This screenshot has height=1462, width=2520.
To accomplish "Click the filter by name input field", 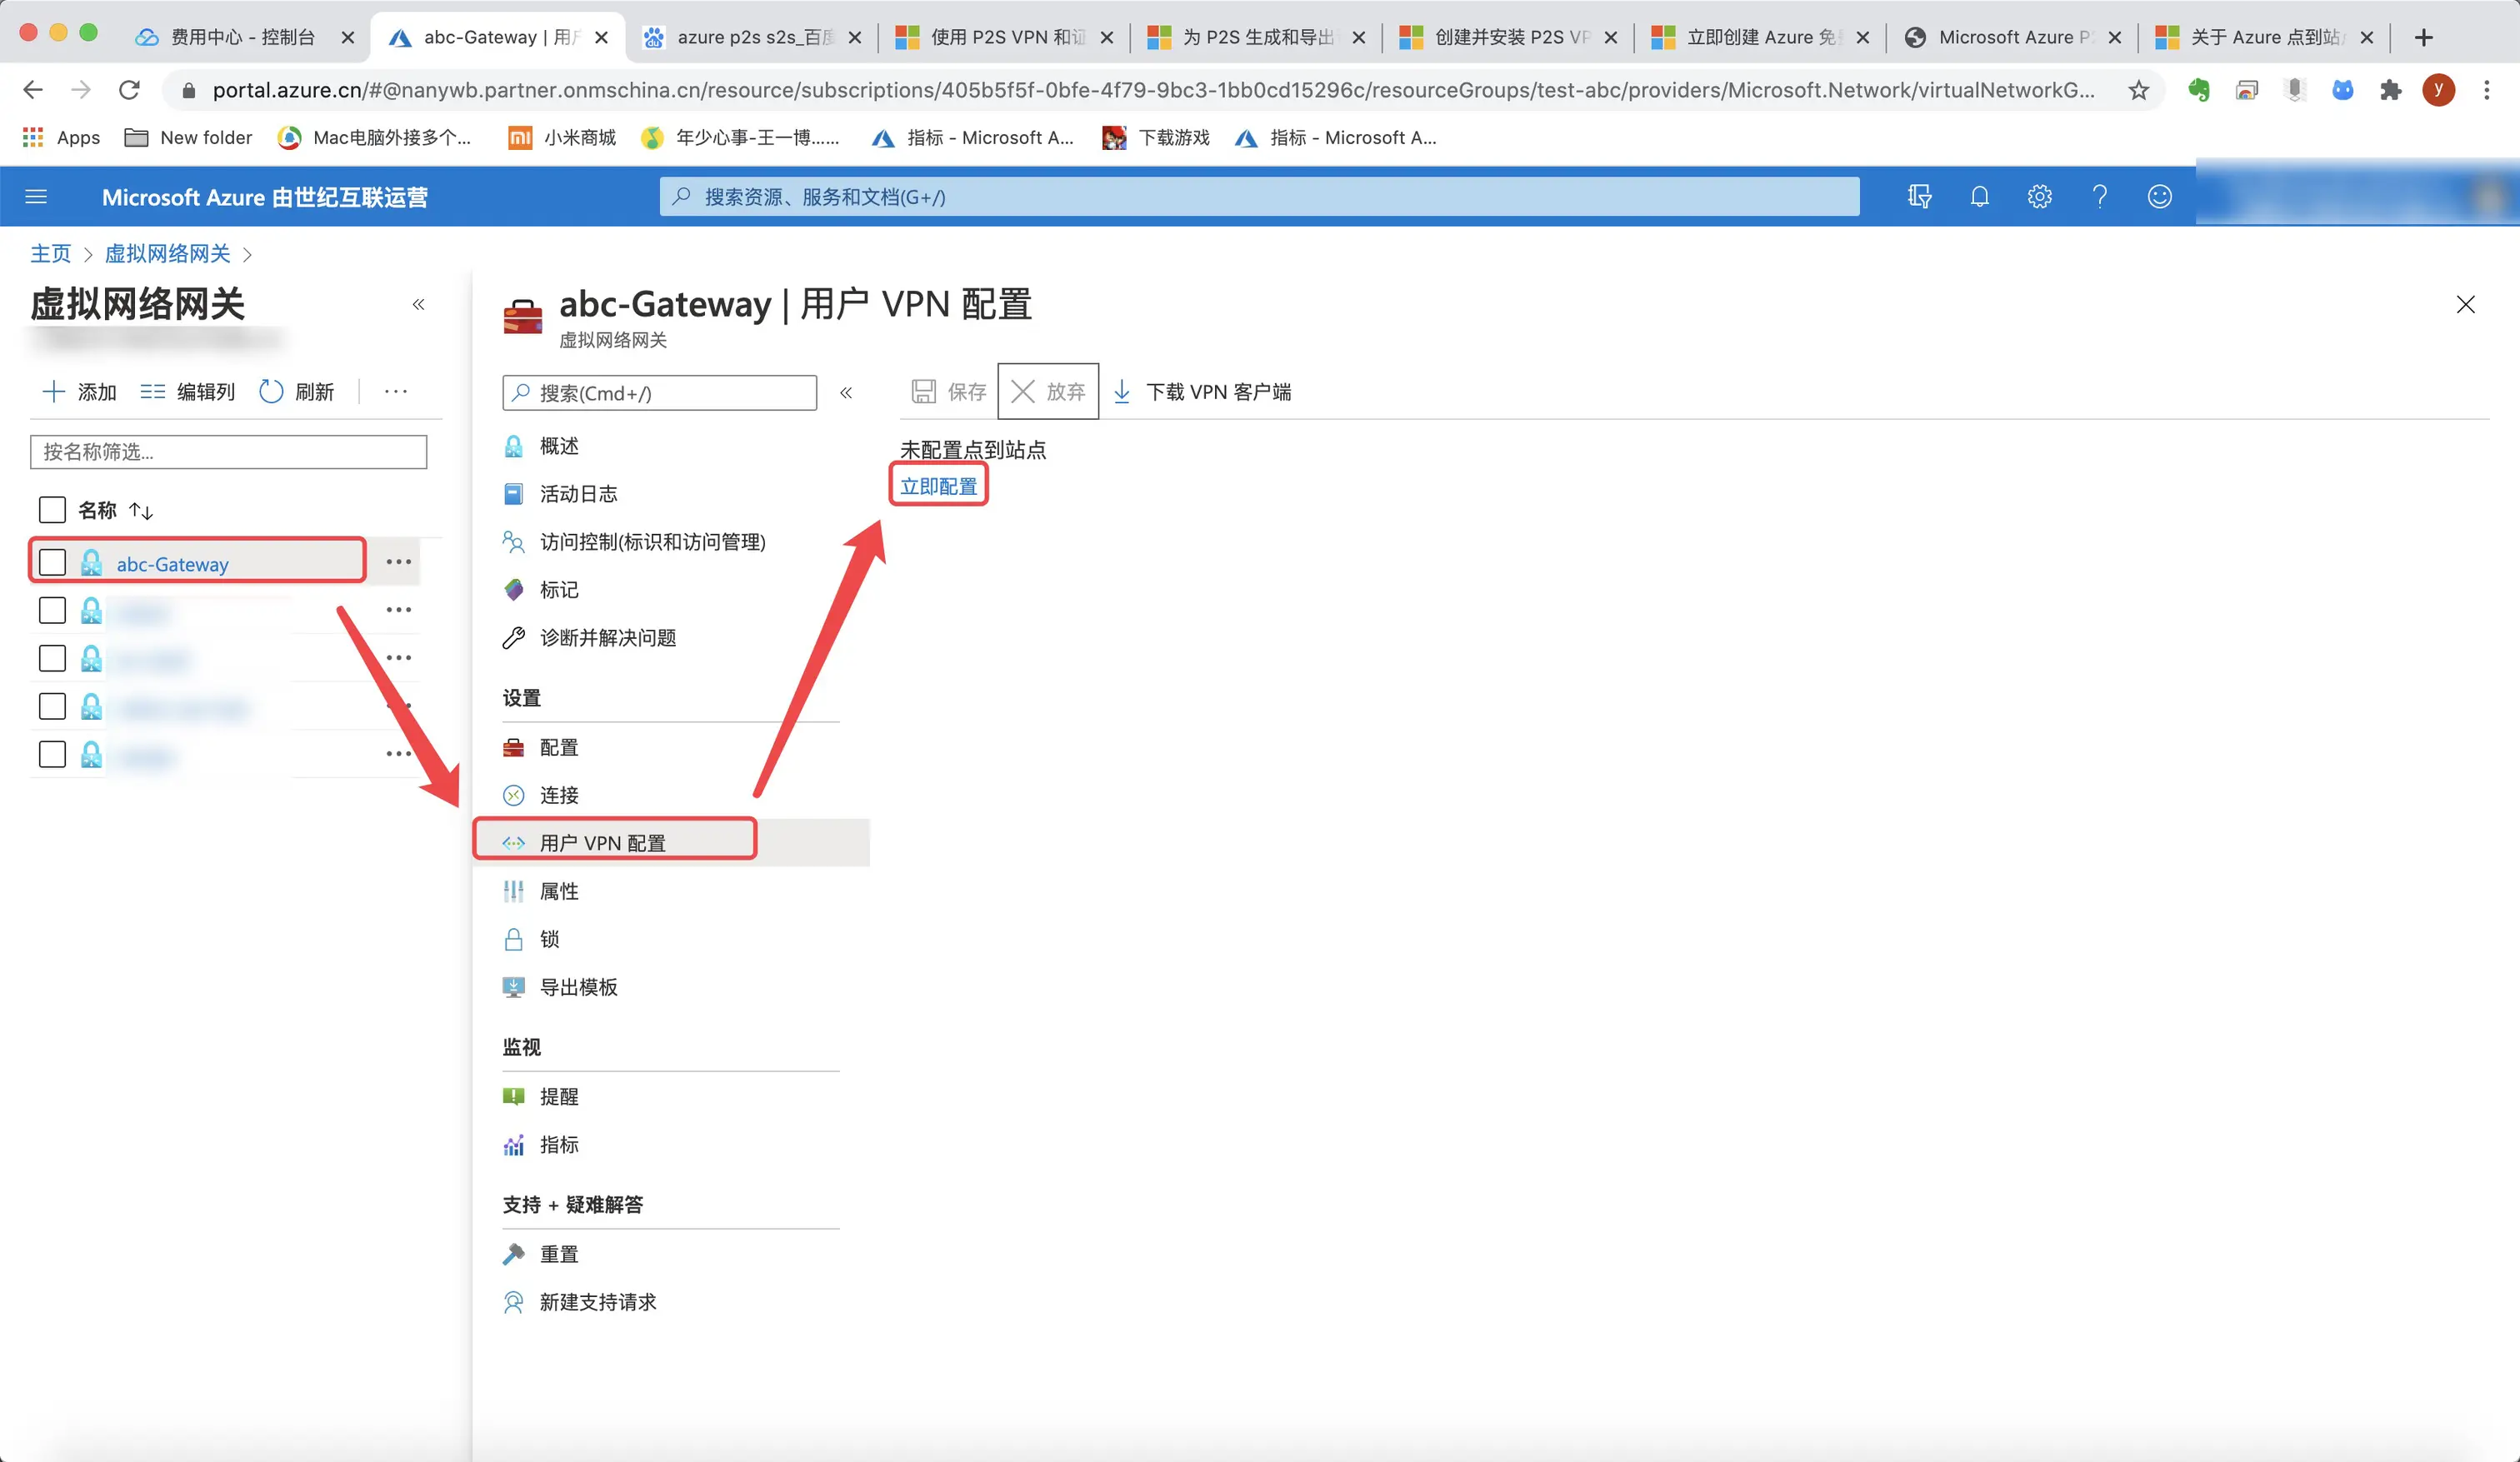I will [x=228, y=452].
